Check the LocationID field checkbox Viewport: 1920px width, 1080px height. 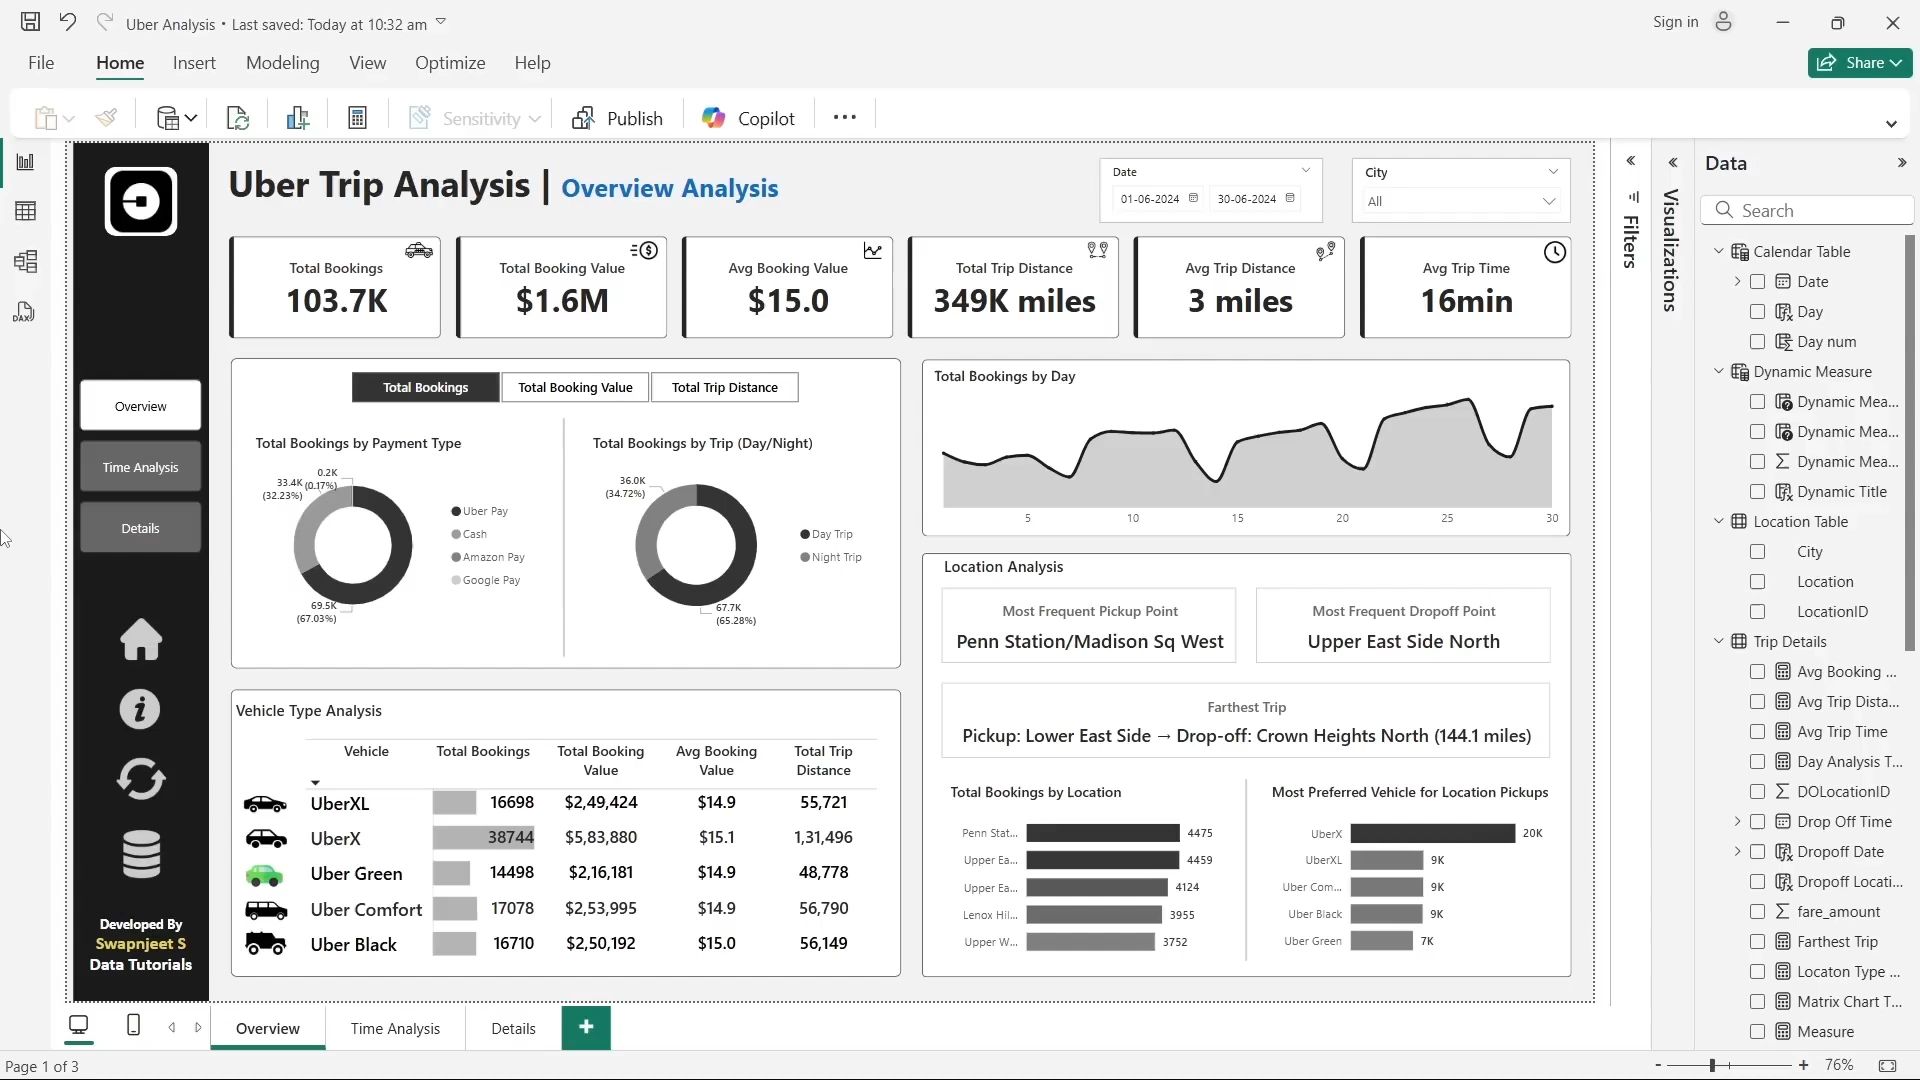click(1757, 612)
